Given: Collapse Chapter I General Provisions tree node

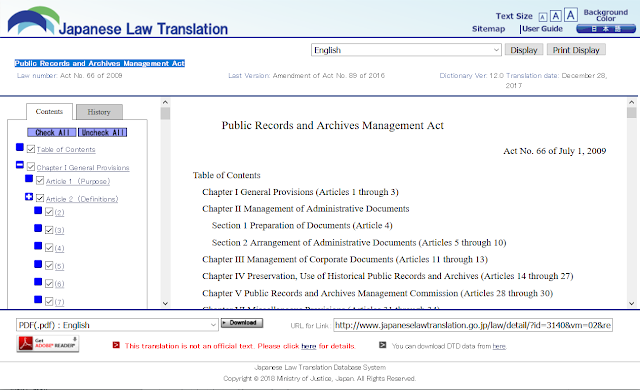Looking at the screenshot, I should [20, 165].
